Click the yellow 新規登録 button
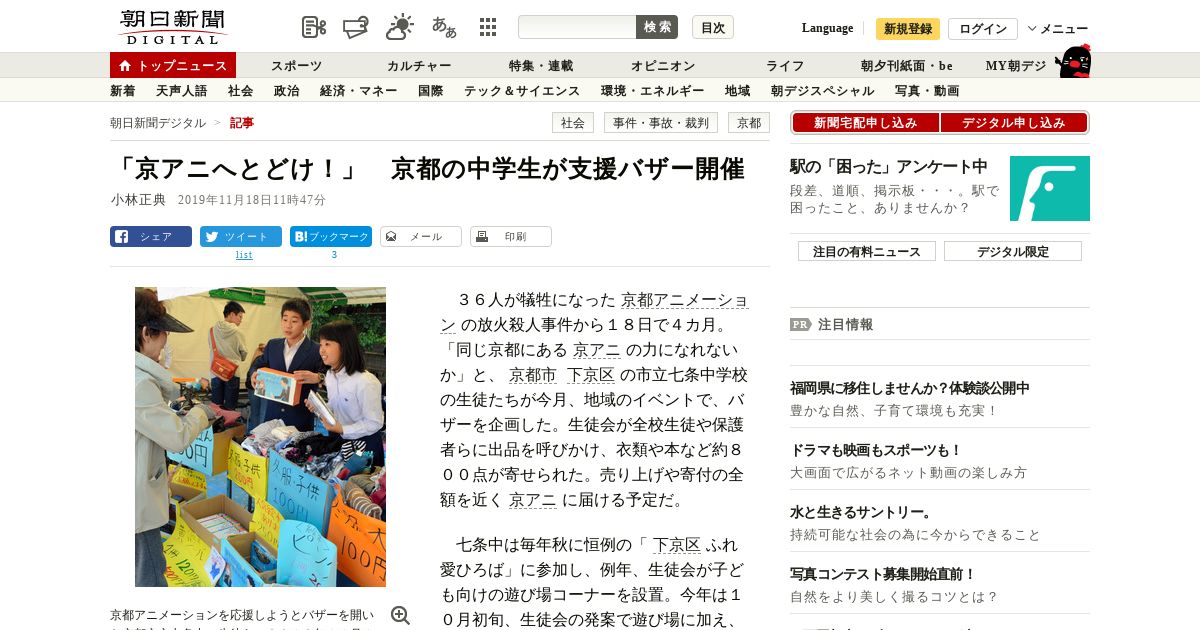1200x630 pixels. (908, 29)
